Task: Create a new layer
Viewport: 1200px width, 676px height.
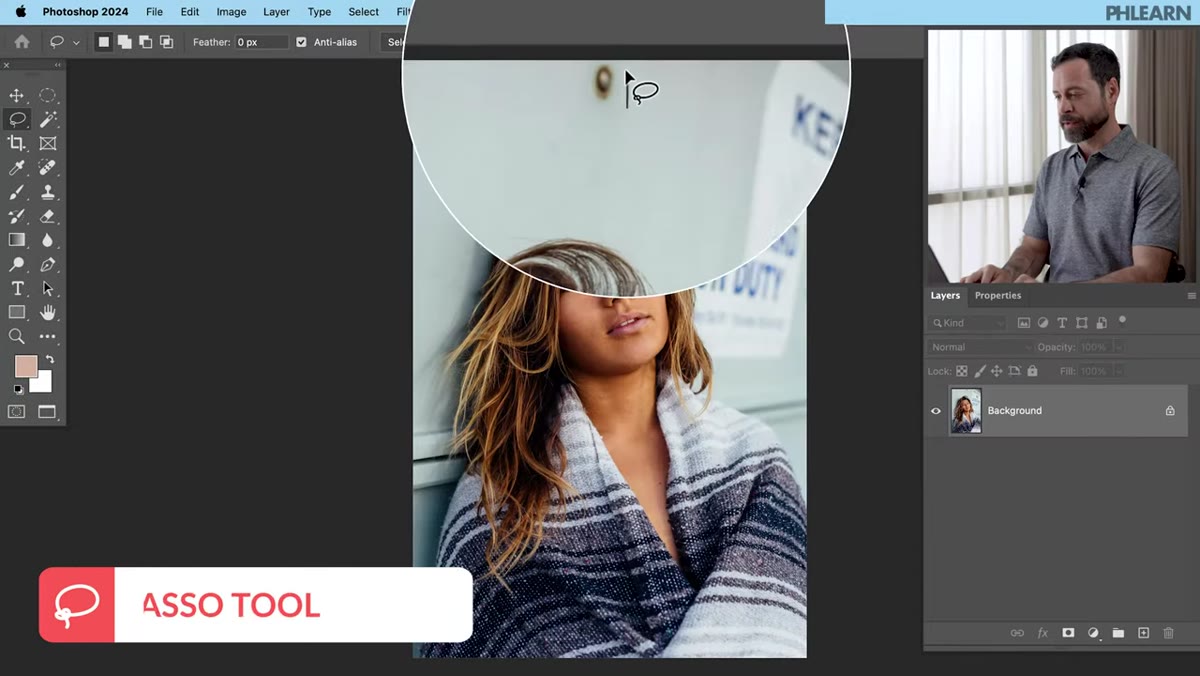Action: point(1143,633)
